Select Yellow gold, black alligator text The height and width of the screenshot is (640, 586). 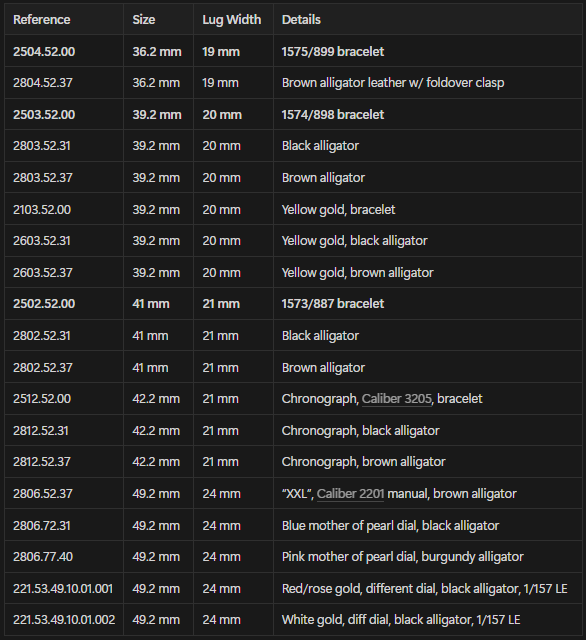click(355, 241)
